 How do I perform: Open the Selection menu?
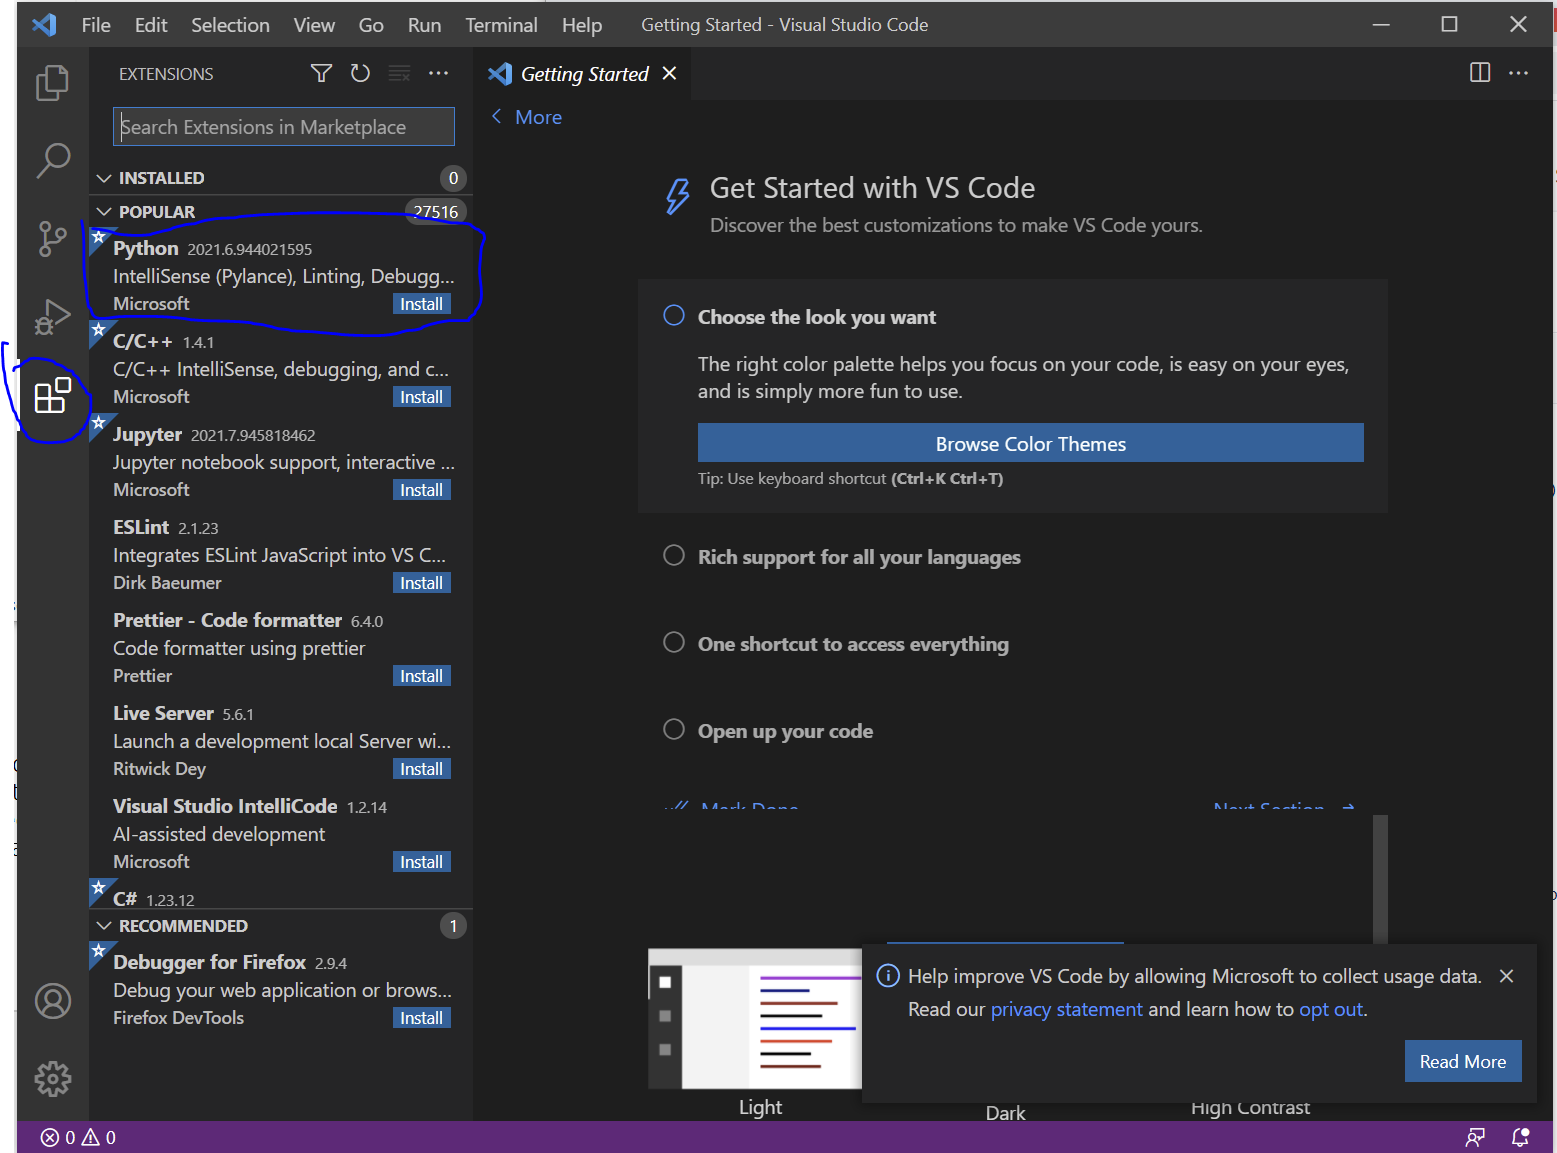click(230, 25)
